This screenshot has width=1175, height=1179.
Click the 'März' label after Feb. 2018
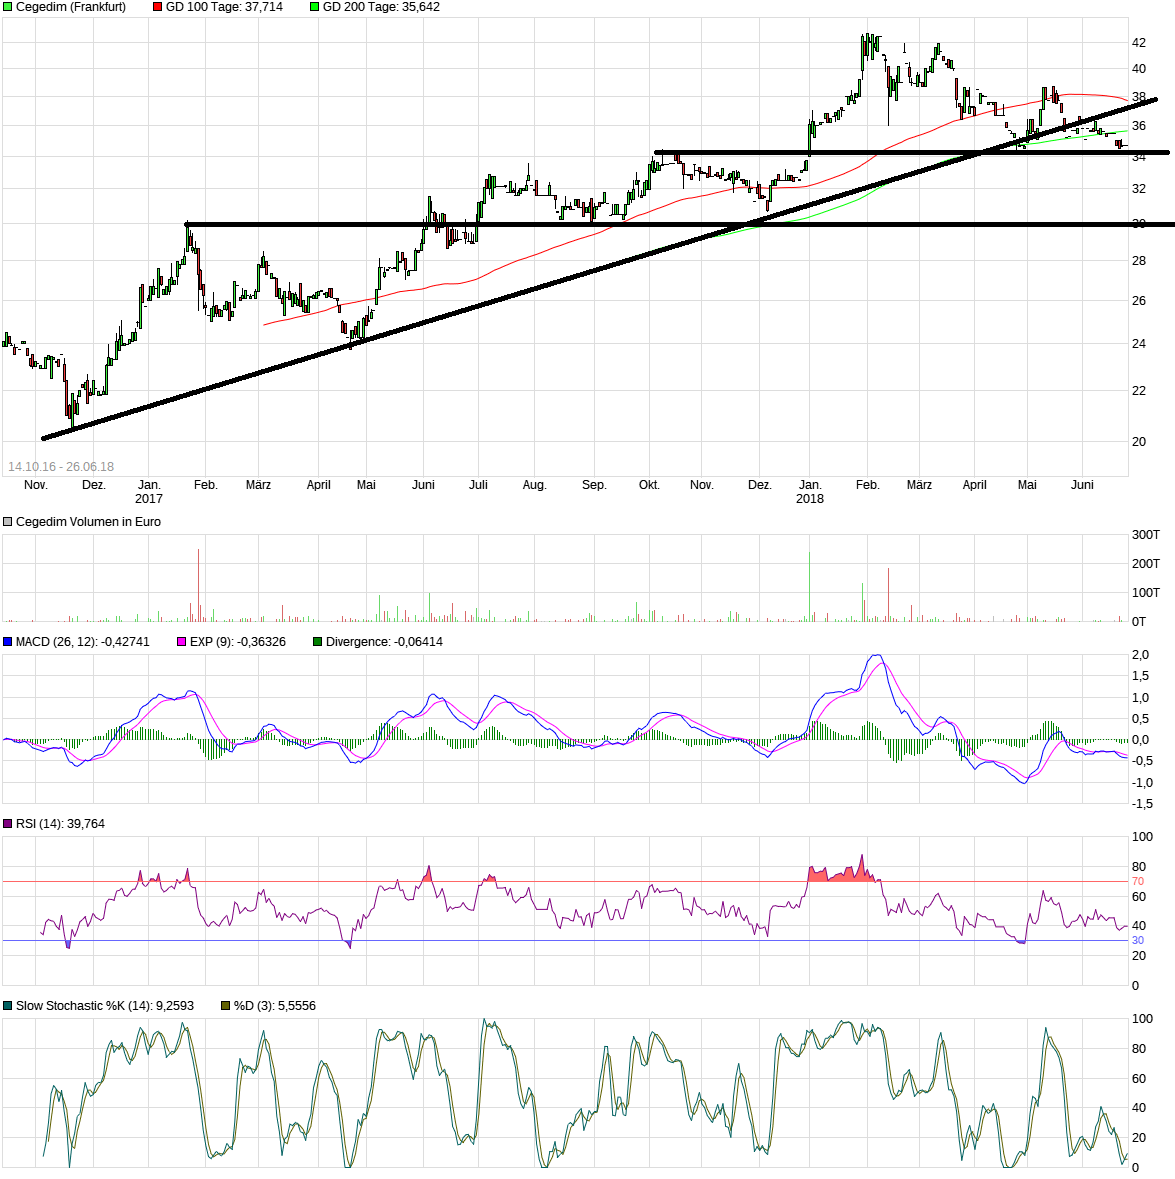(919, 485)
